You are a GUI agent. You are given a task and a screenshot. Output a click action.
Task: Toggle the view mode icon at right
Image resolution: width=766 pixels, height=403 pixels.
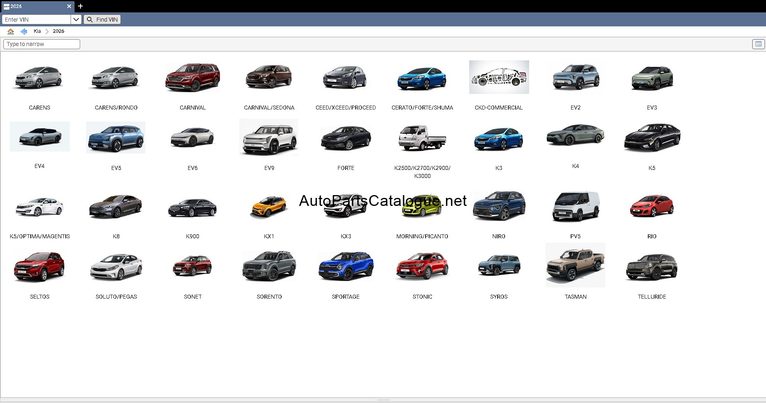[x=758, y=44]
